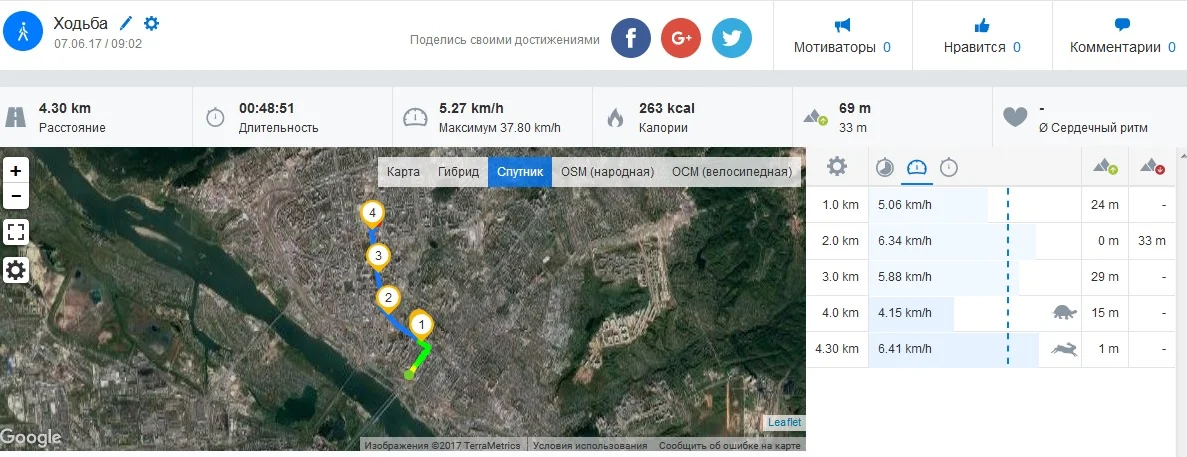Open map settings gear on the map

[16, 270]
